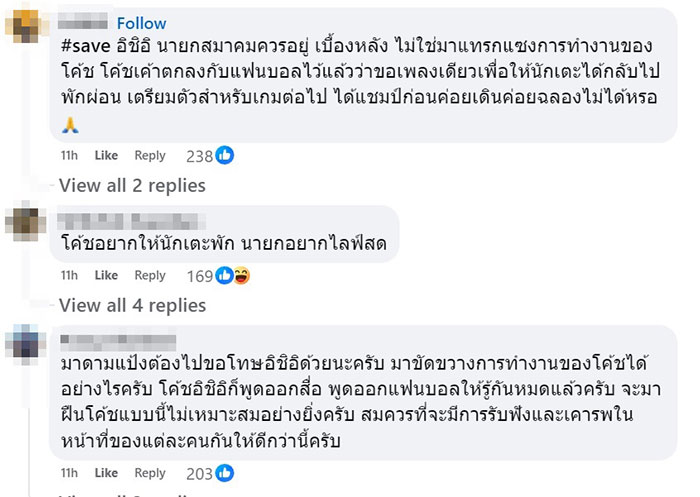
Task: Reply to the comment with 238 reactions
Action: tap(150, 155)
